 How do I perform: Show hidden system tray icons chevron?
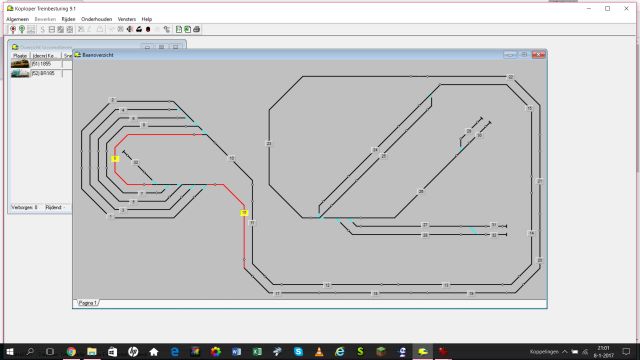(564, 351)
